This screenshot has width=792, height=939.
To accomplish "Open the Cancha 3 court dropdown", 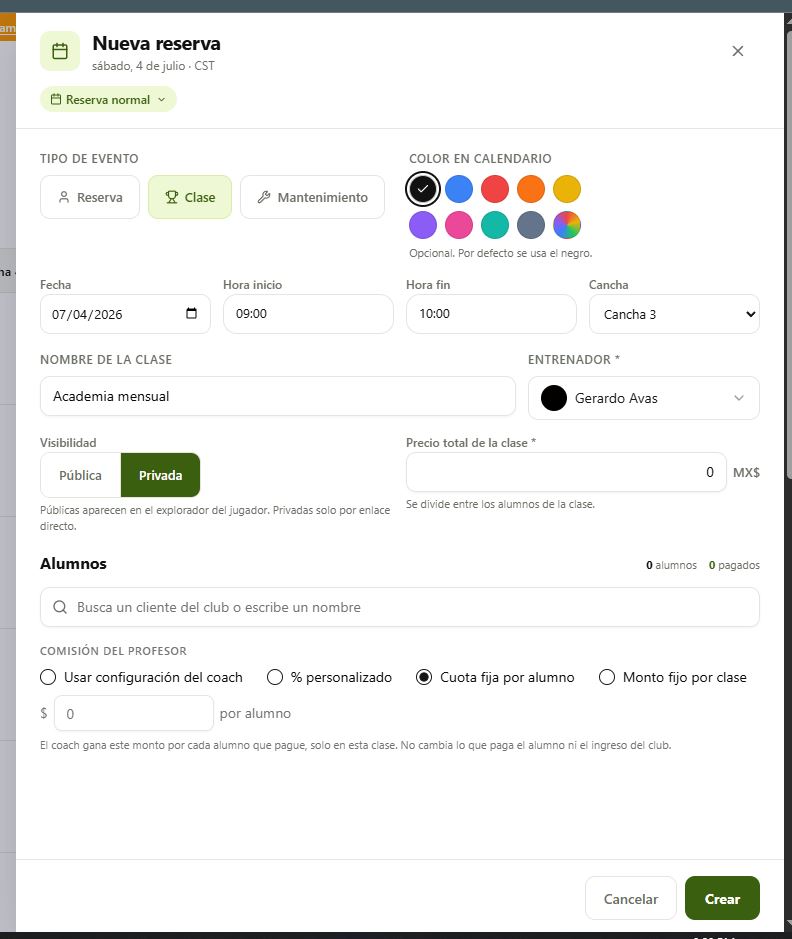I will tap(674, 314).
